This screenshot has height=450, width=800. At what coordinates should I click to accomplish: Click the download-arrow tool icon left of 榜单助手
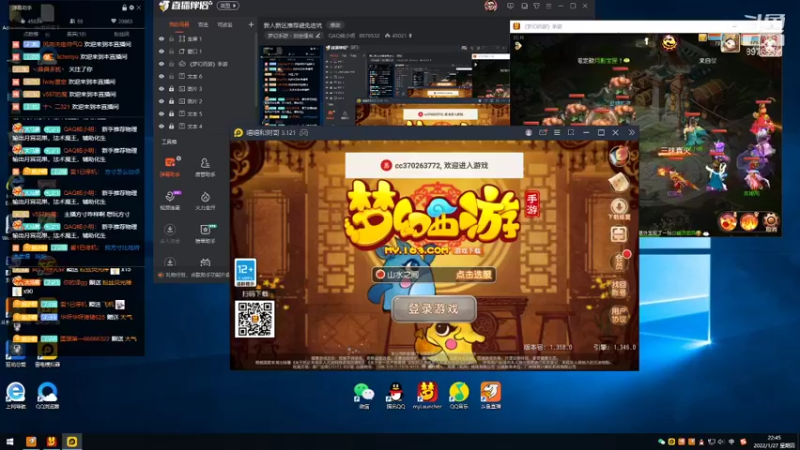(170, 230)
